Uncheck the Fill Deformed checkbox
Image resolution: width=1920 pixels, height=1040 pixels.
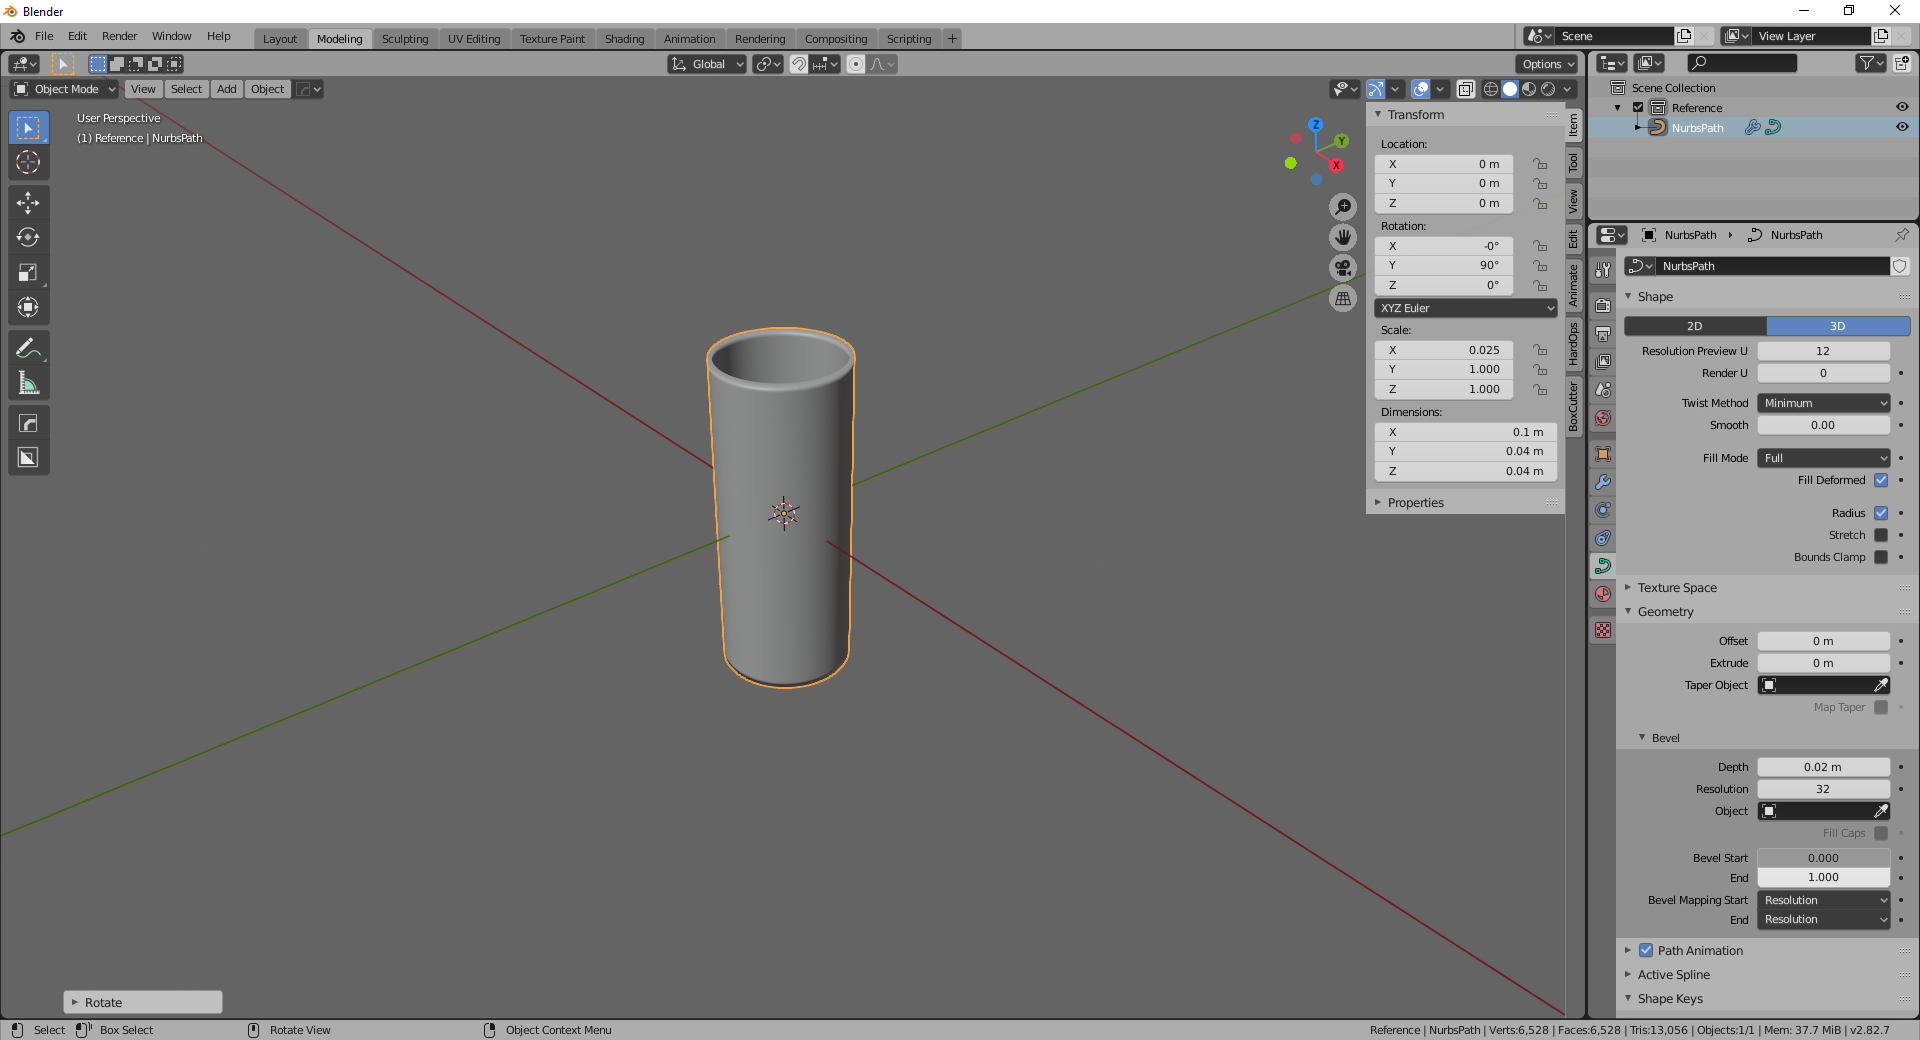point(1881,480)
